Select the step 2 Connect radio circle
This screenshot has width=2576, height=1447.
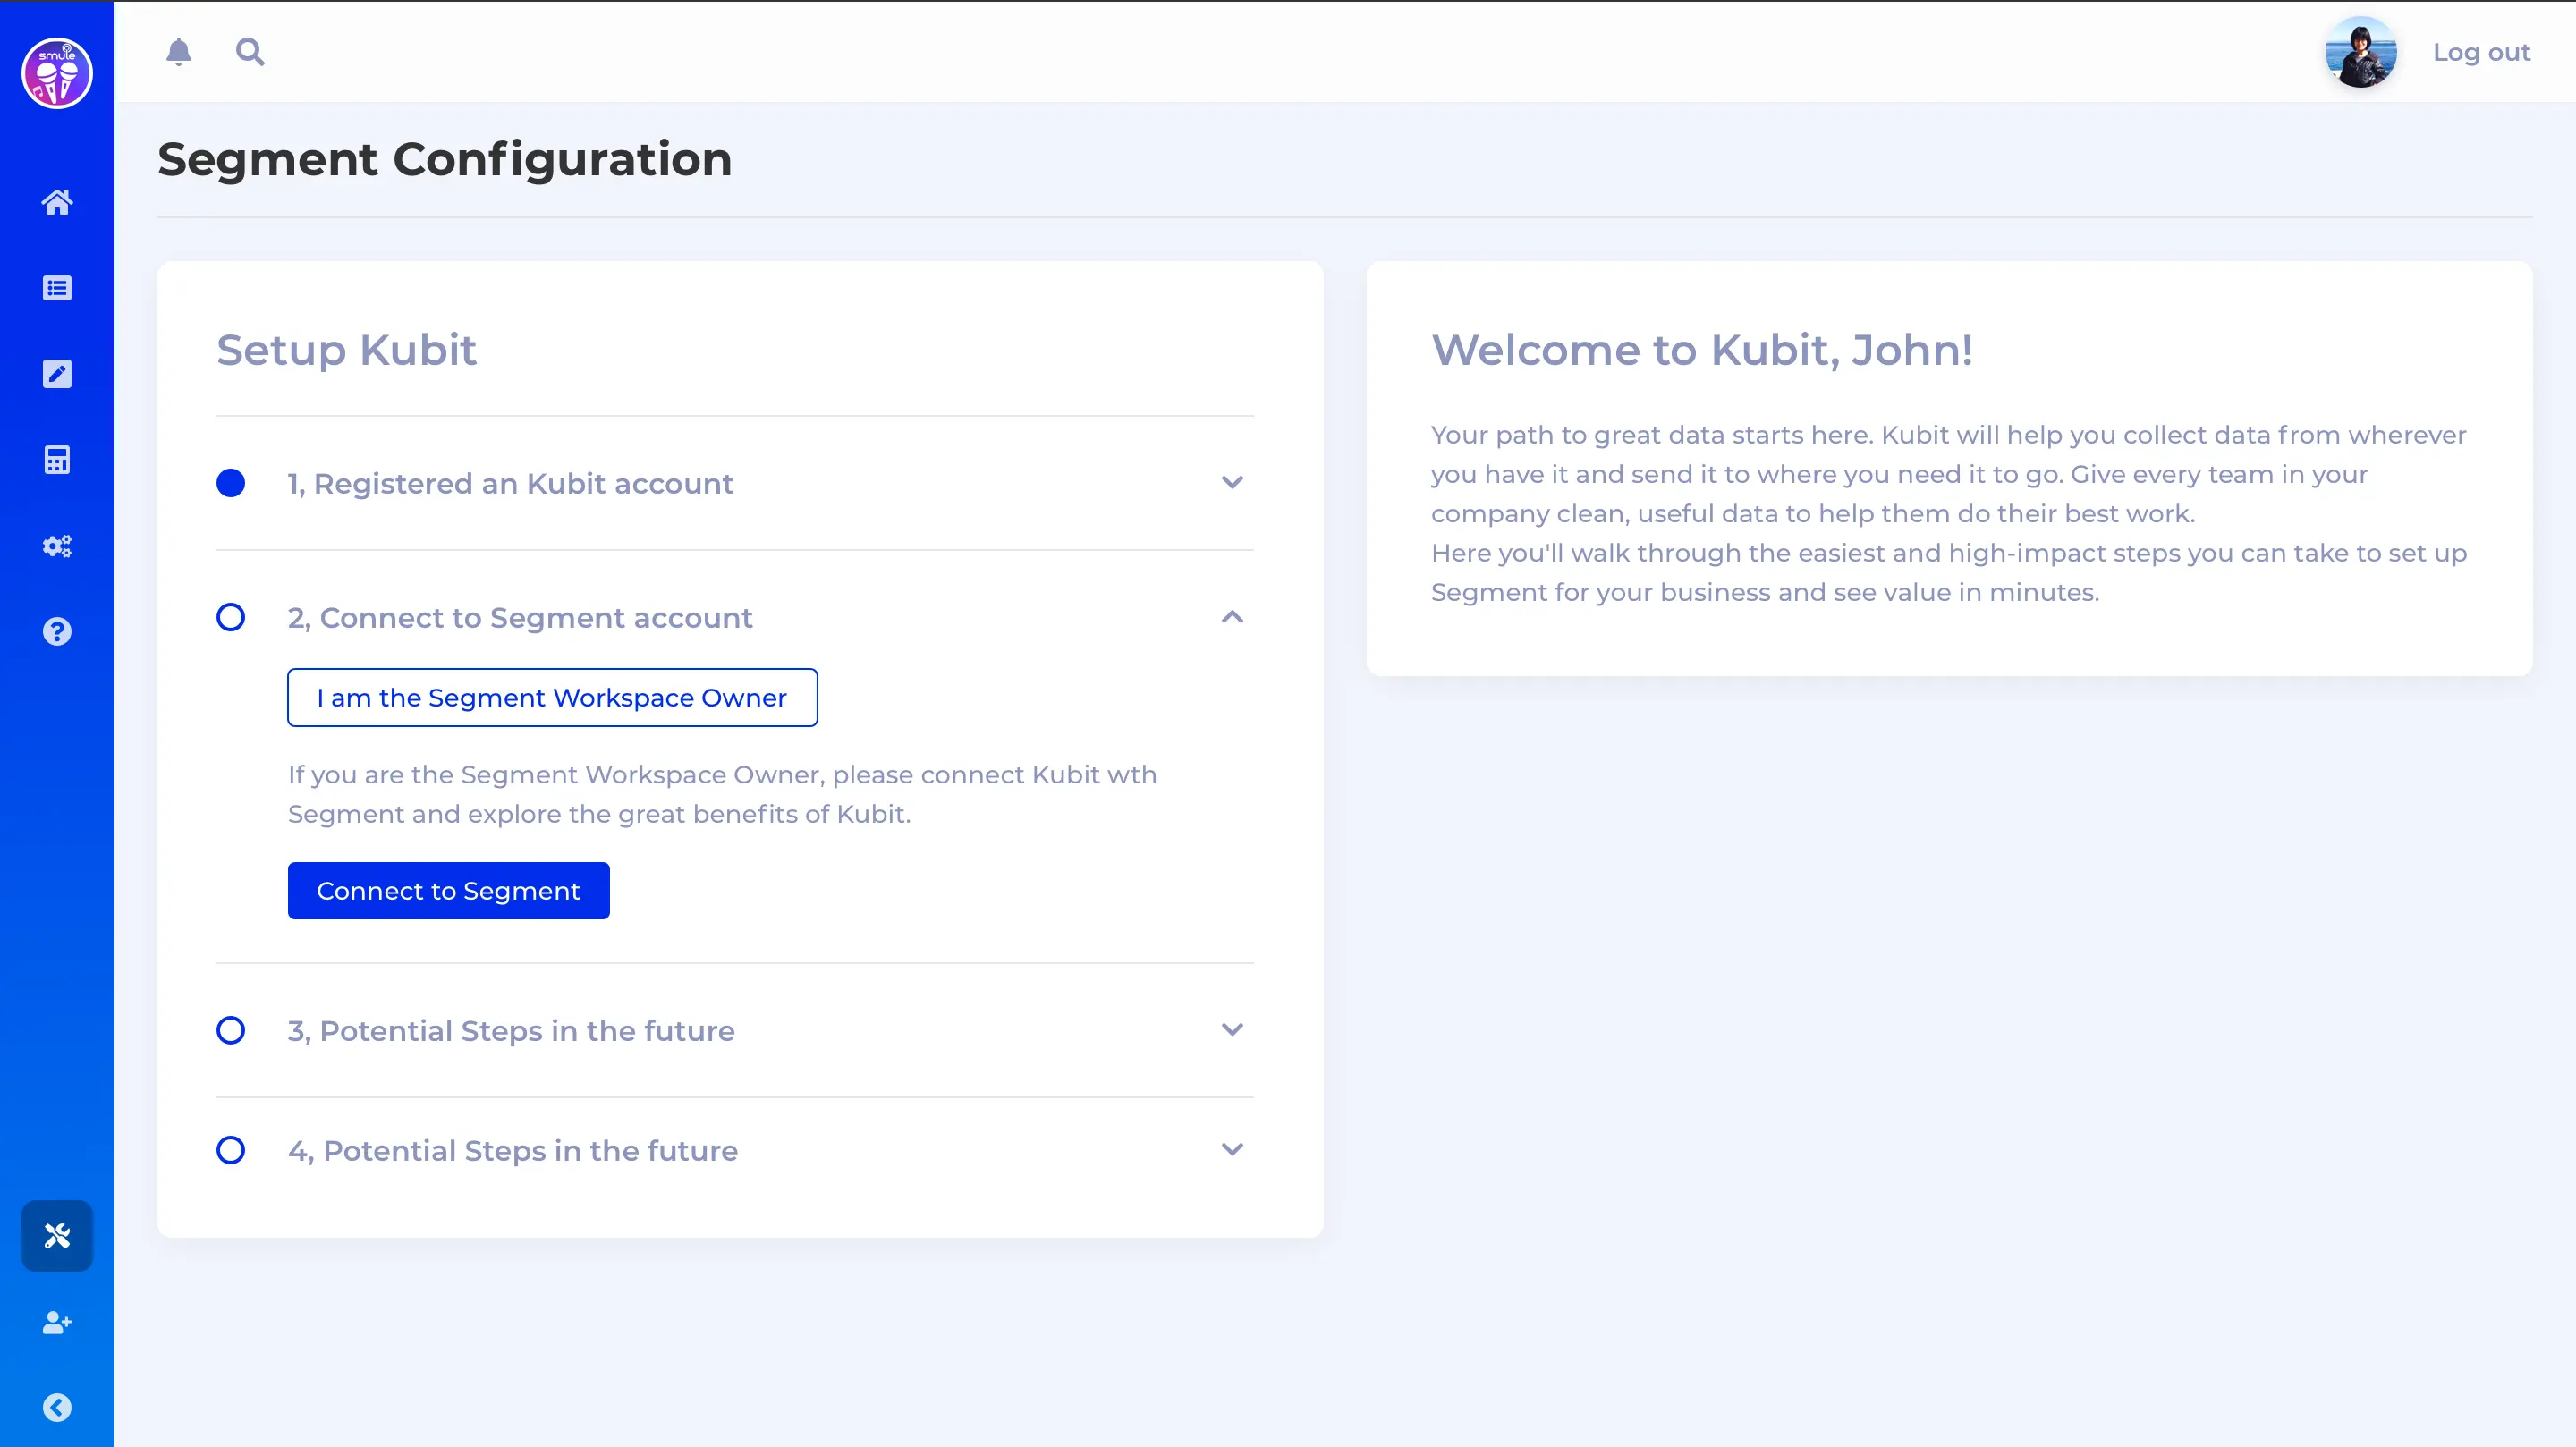point(231,617)
